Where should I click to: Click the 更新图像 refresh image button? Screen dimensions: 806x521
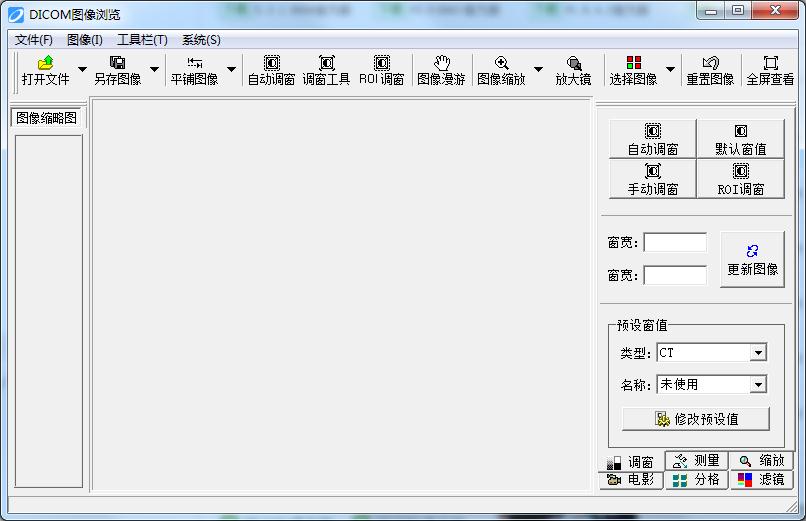point(753,259)
